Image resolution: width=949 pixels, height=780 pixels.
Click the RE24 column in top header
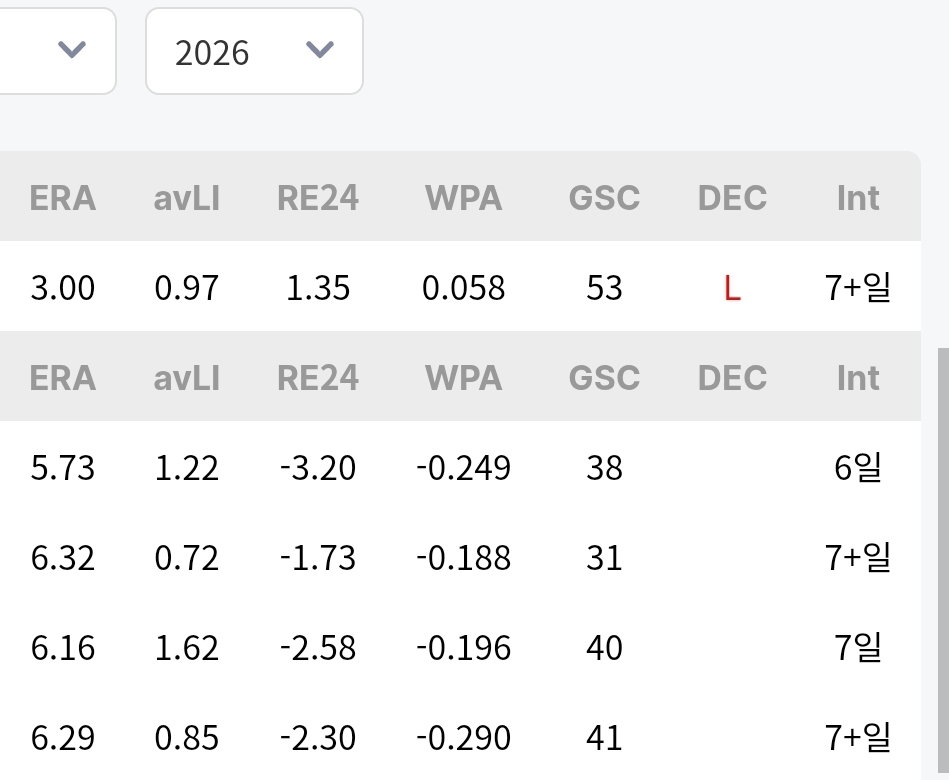click(318, 198)
